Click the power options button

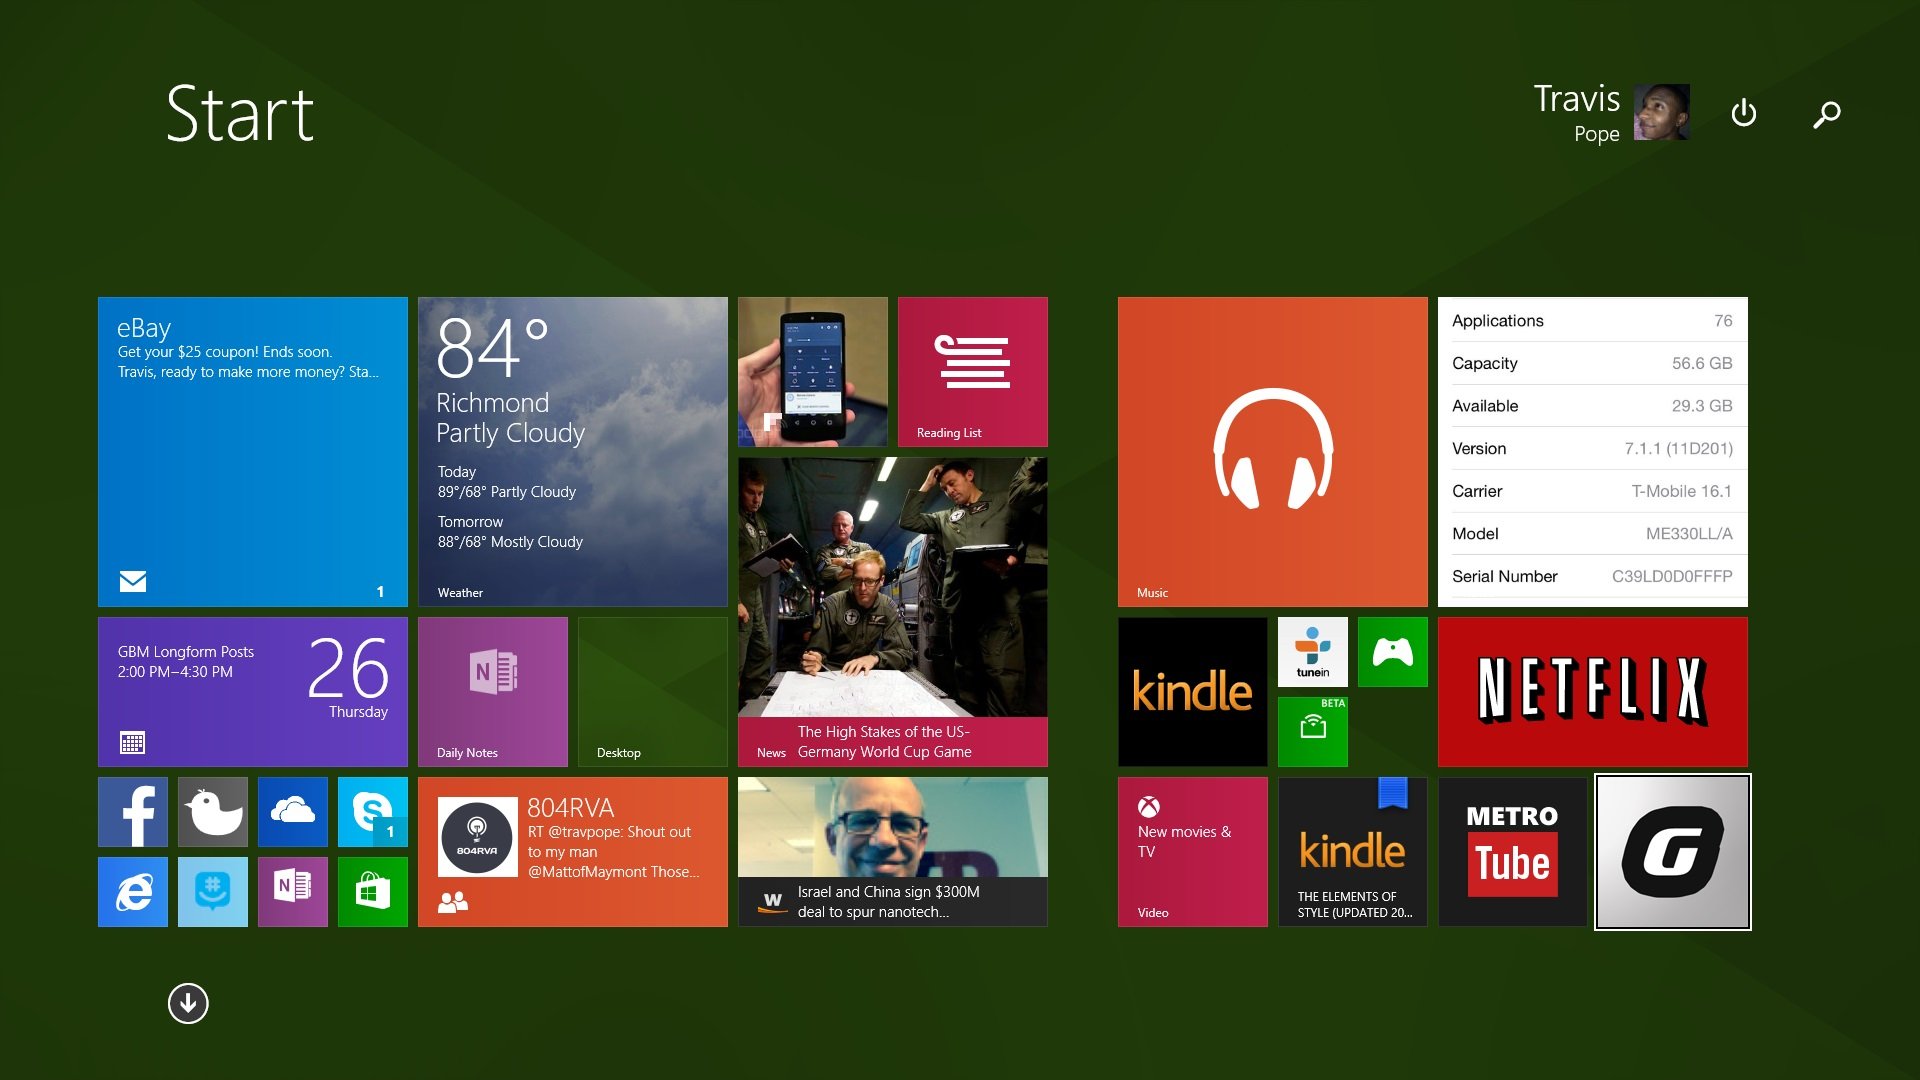coord(1744,113)
